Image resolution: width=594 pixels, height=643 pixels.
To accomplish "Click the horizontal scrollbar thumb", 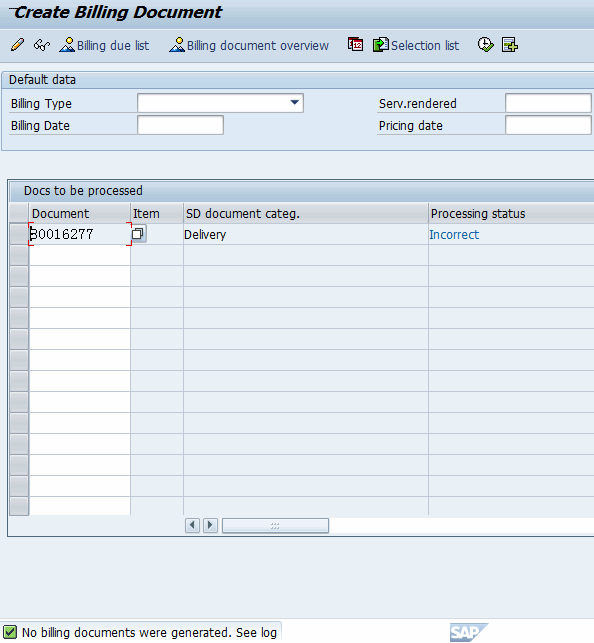I will [275, 525].
